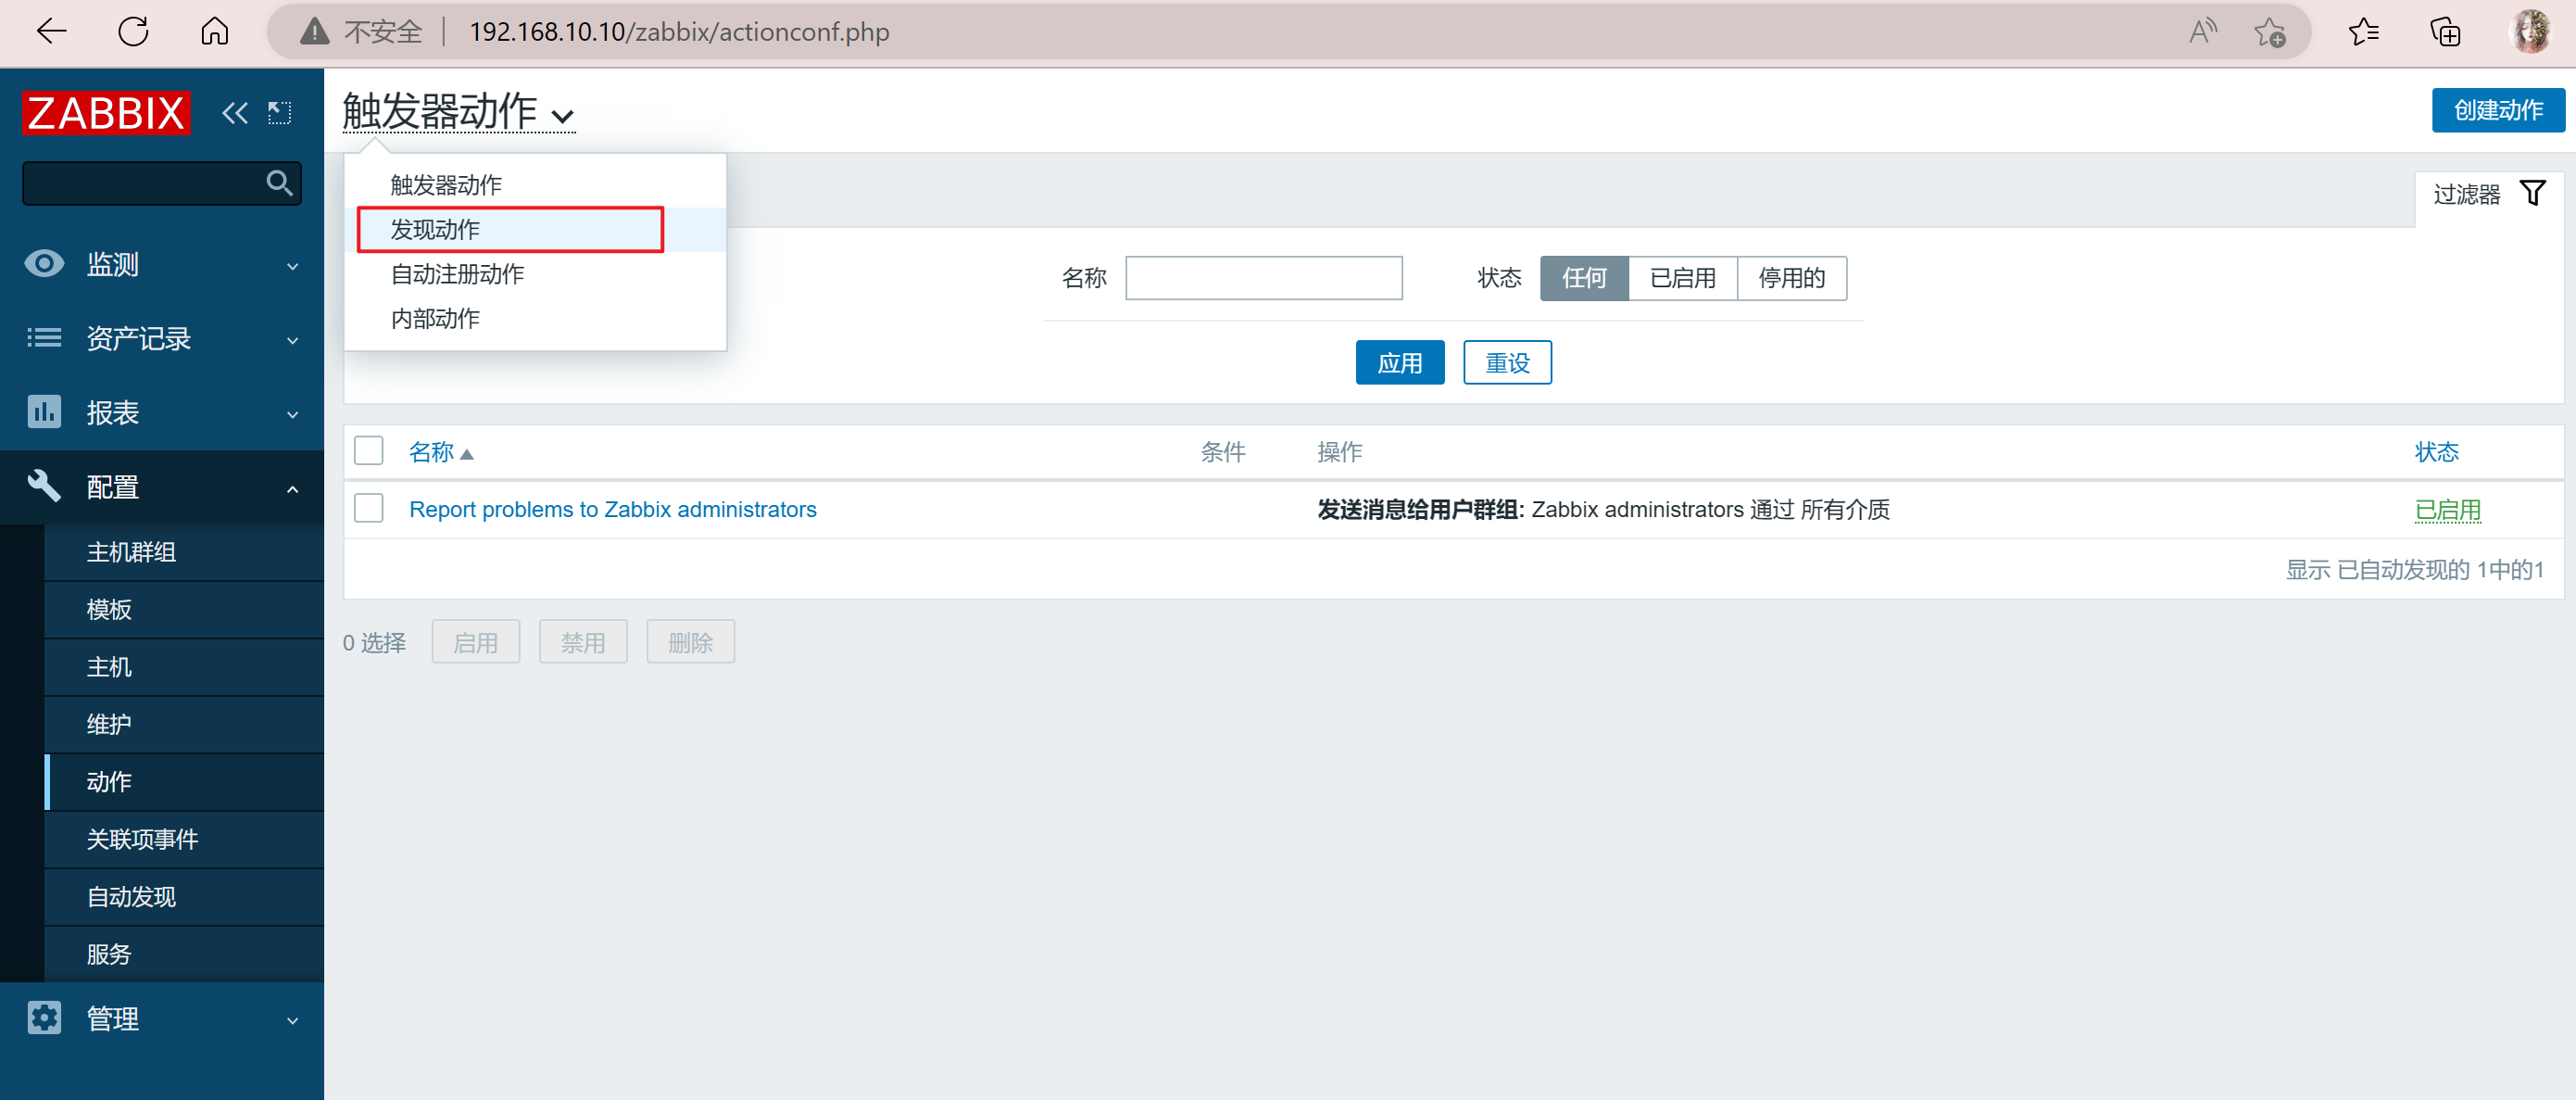Click sidebar search magnifier icon
The image size is (2576, 1100).
click(279, 183)
